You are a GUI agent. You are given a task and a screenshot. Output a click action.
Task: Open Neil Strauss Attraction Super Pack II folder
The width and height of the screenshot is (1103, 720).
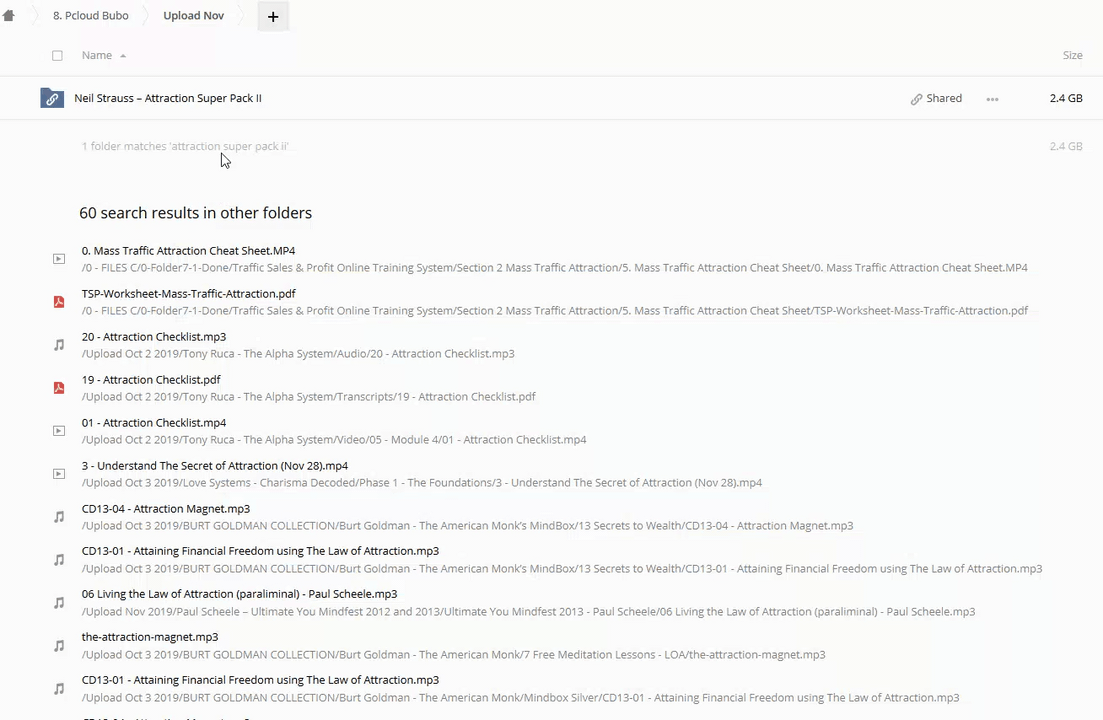point(168,98)
